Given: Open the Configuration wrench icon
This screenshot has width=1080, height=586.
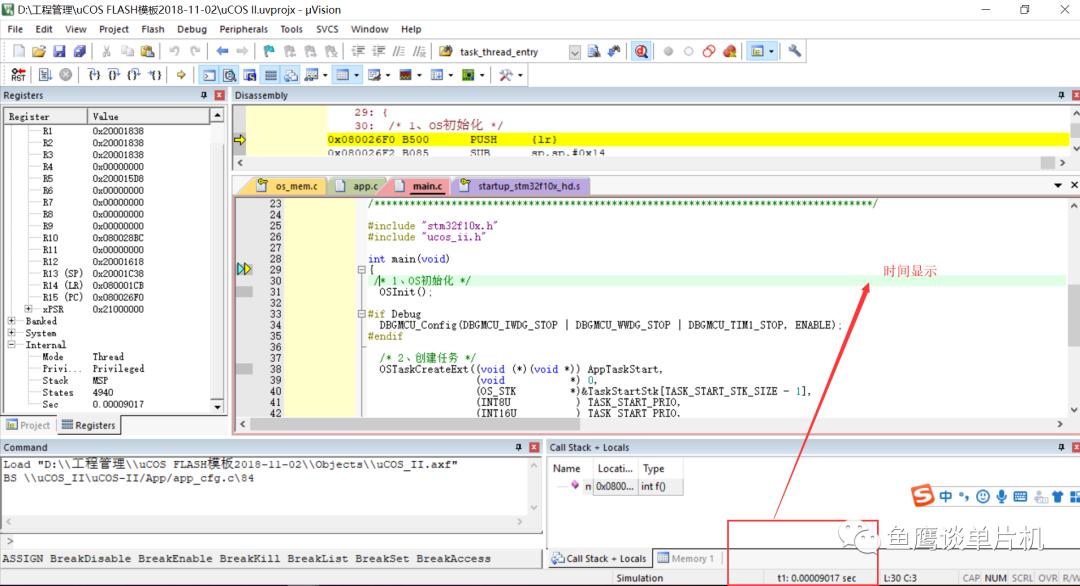Looking at the screenshot, I should 795,51.
